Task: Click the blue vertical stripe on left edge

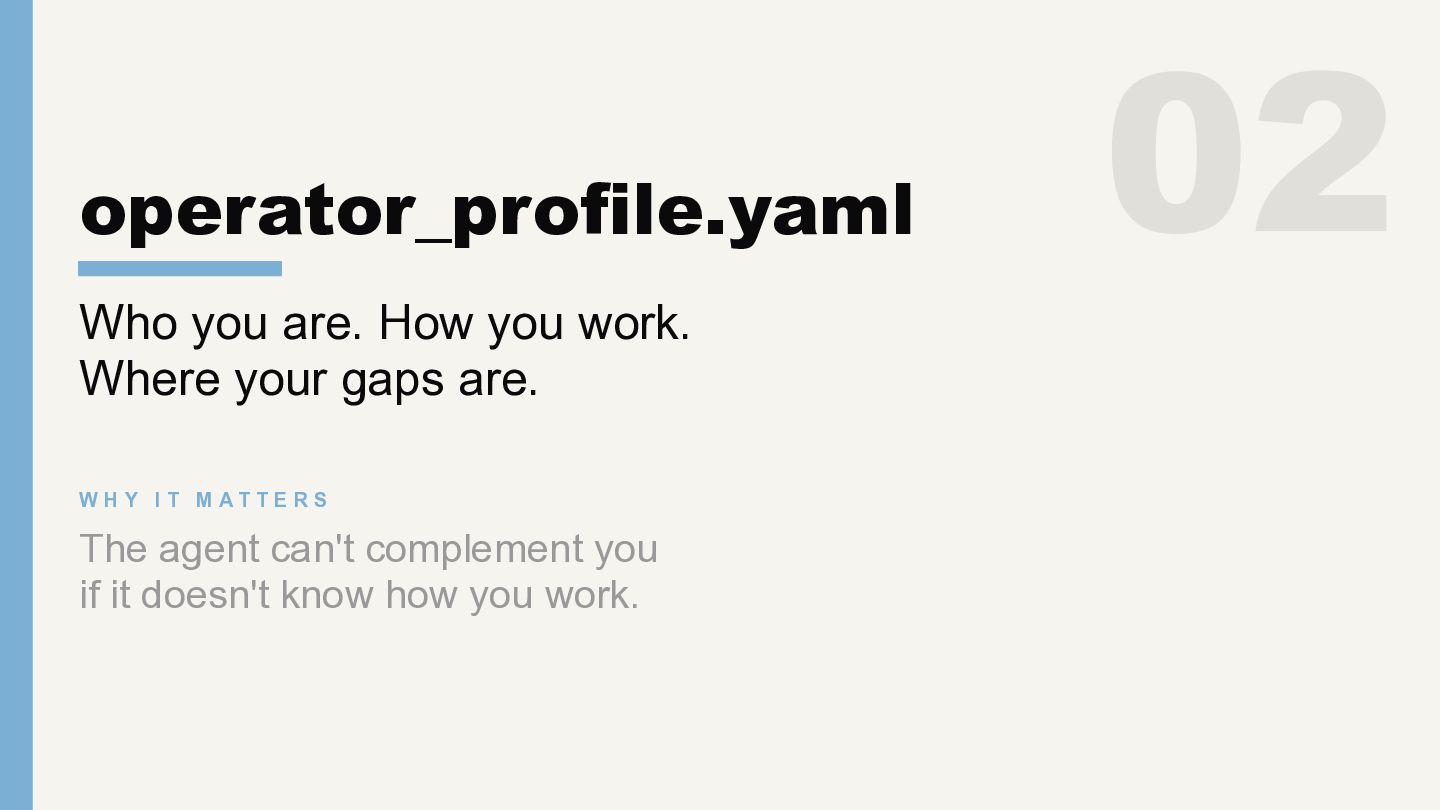Action: click(16, 405)
